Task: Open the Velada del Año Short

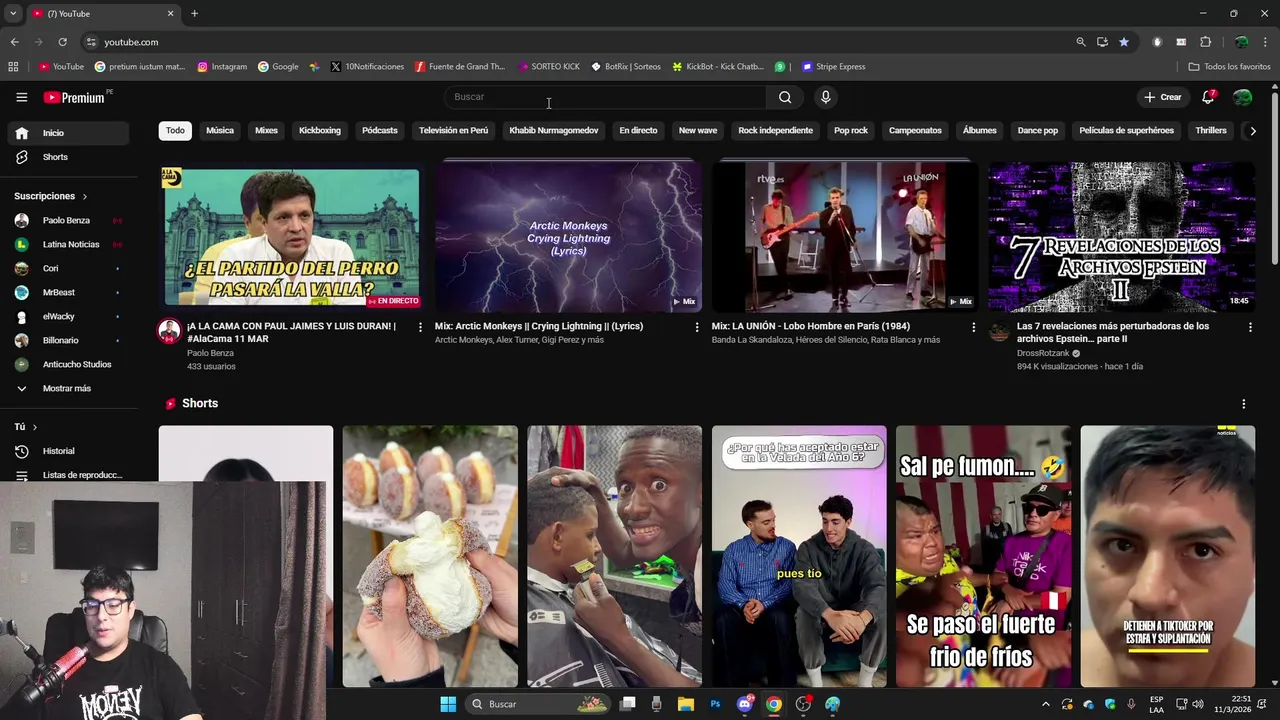Action: point(799,557)
